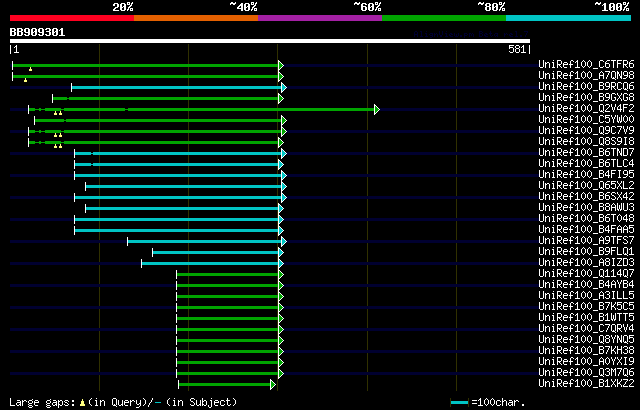Click the UniRef100_A0YXI9 hit label
The width and height of the screenshot is (640, 410).
[x=587, y=362]
